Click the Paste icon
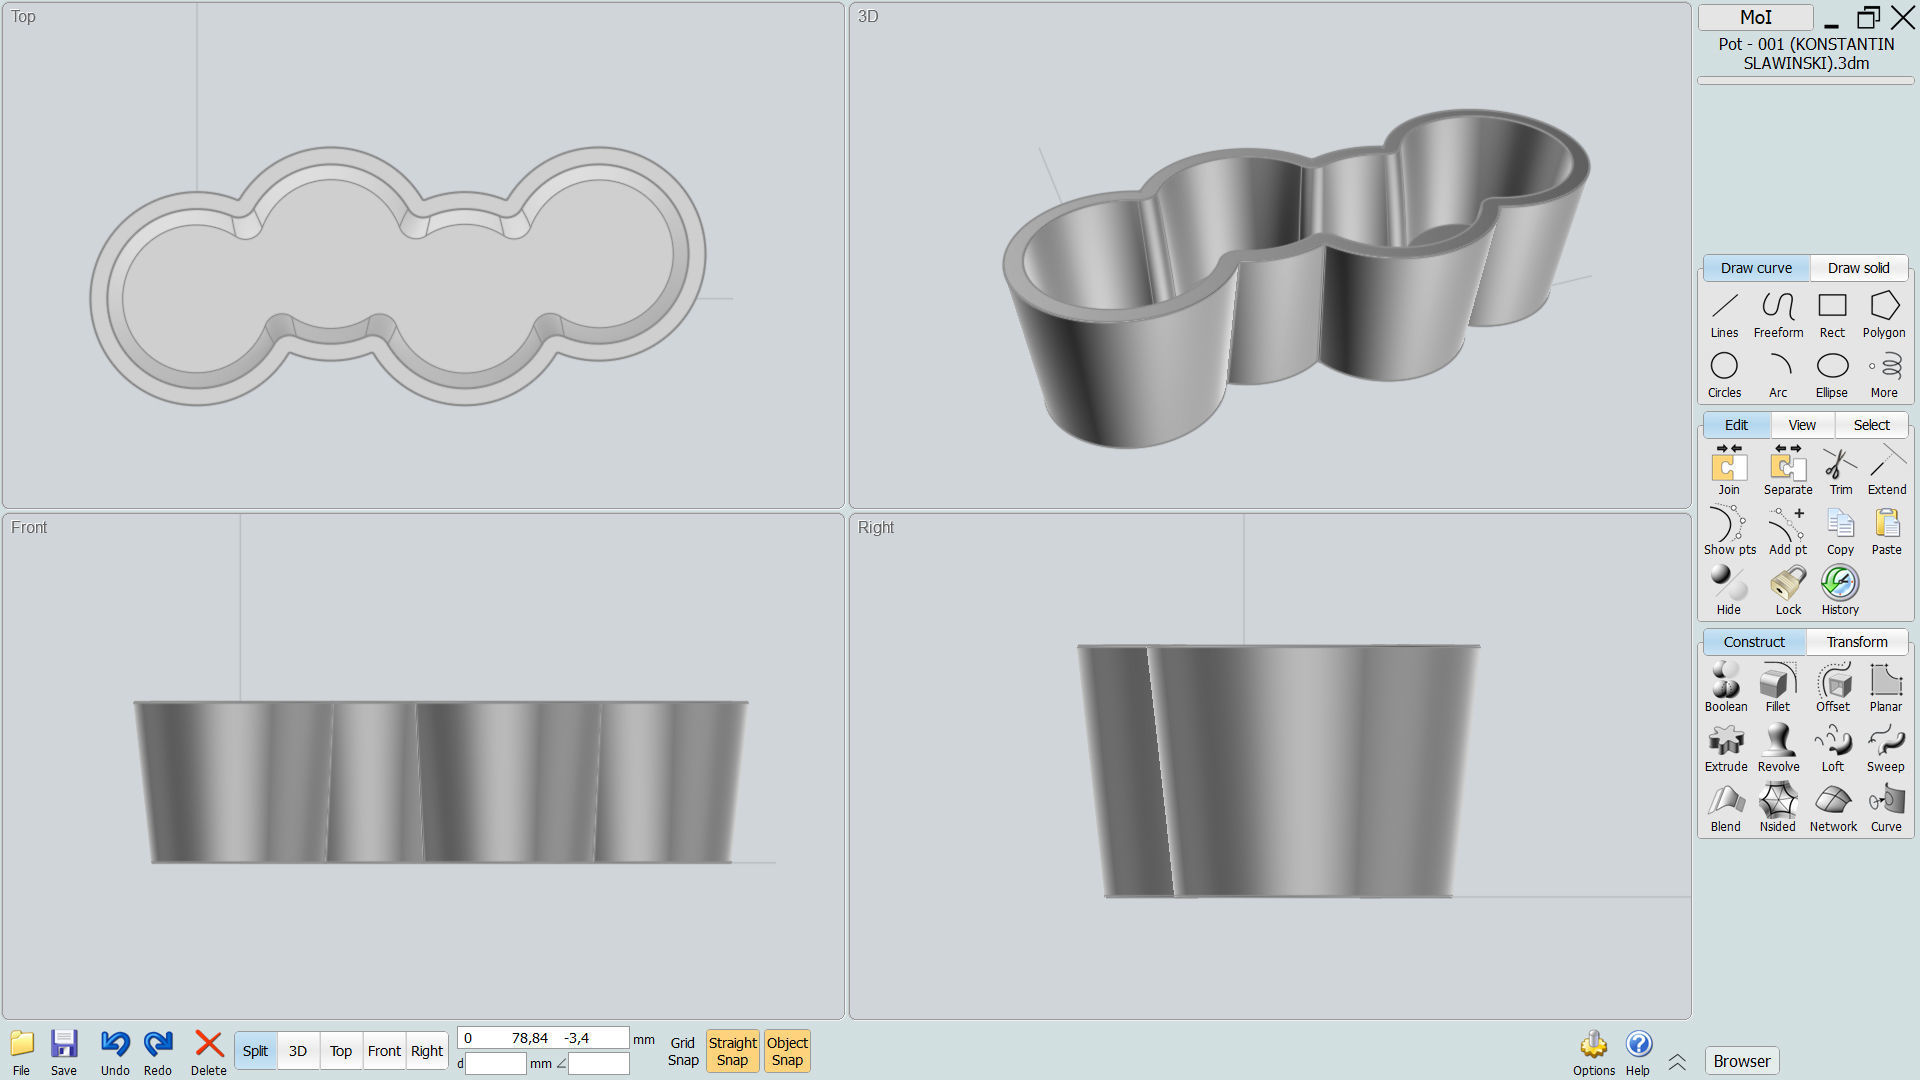The width and height of the screenshot is (1920, 1080). click(1887, 531)
